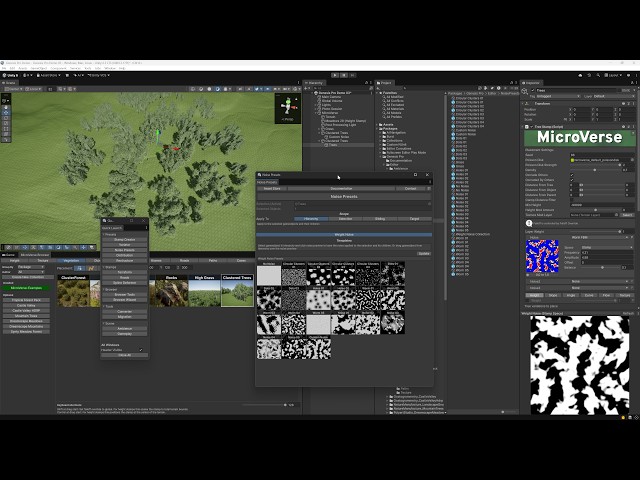This screenshot has width=640, height=480.
Task: Open the Tag dropdown showing Untagged
Action: point(558,96)
